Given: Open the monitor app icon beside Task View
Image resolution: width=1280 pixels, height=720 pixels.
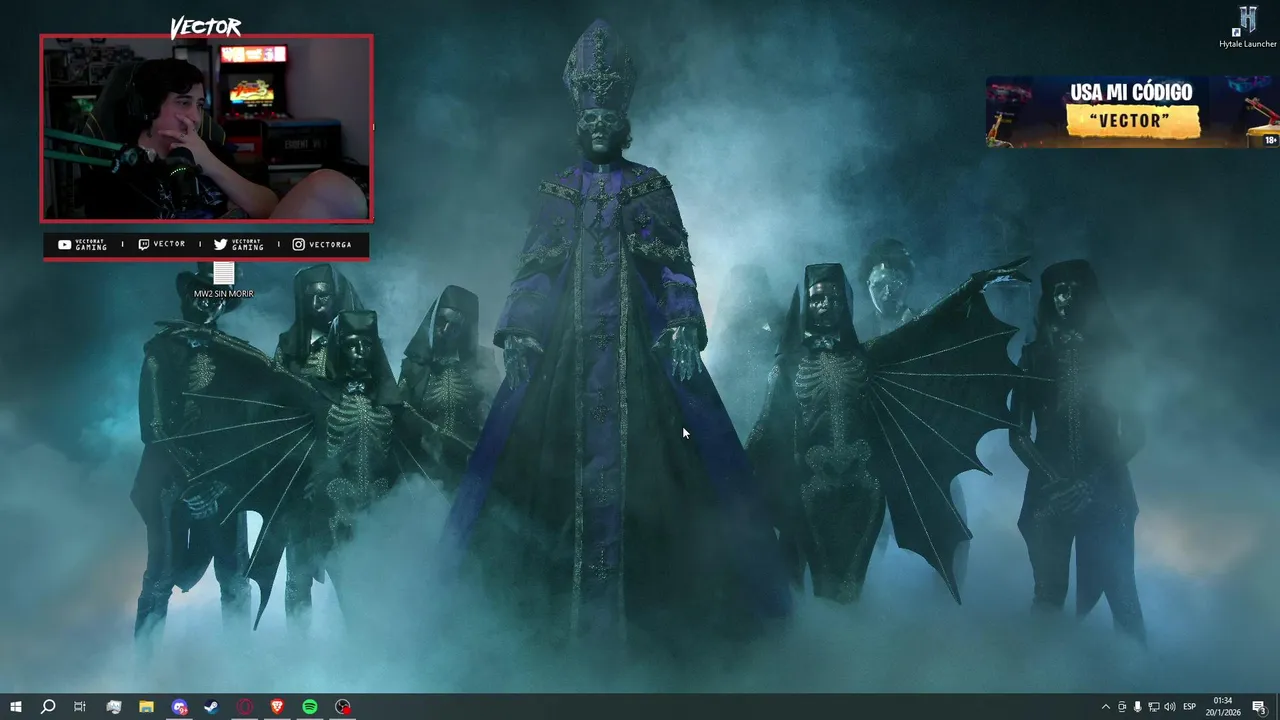Looking at the screenshot, I should coord(113,707).
